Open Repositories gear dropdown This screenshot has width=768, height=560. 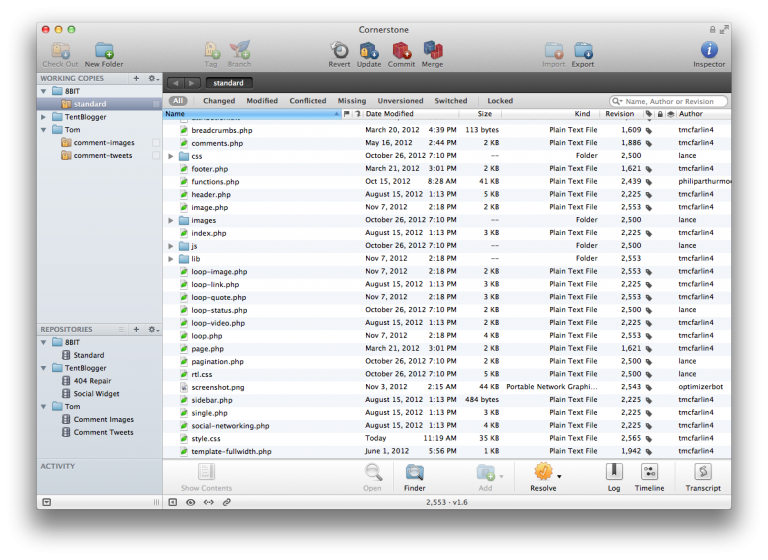click(154, 329)
